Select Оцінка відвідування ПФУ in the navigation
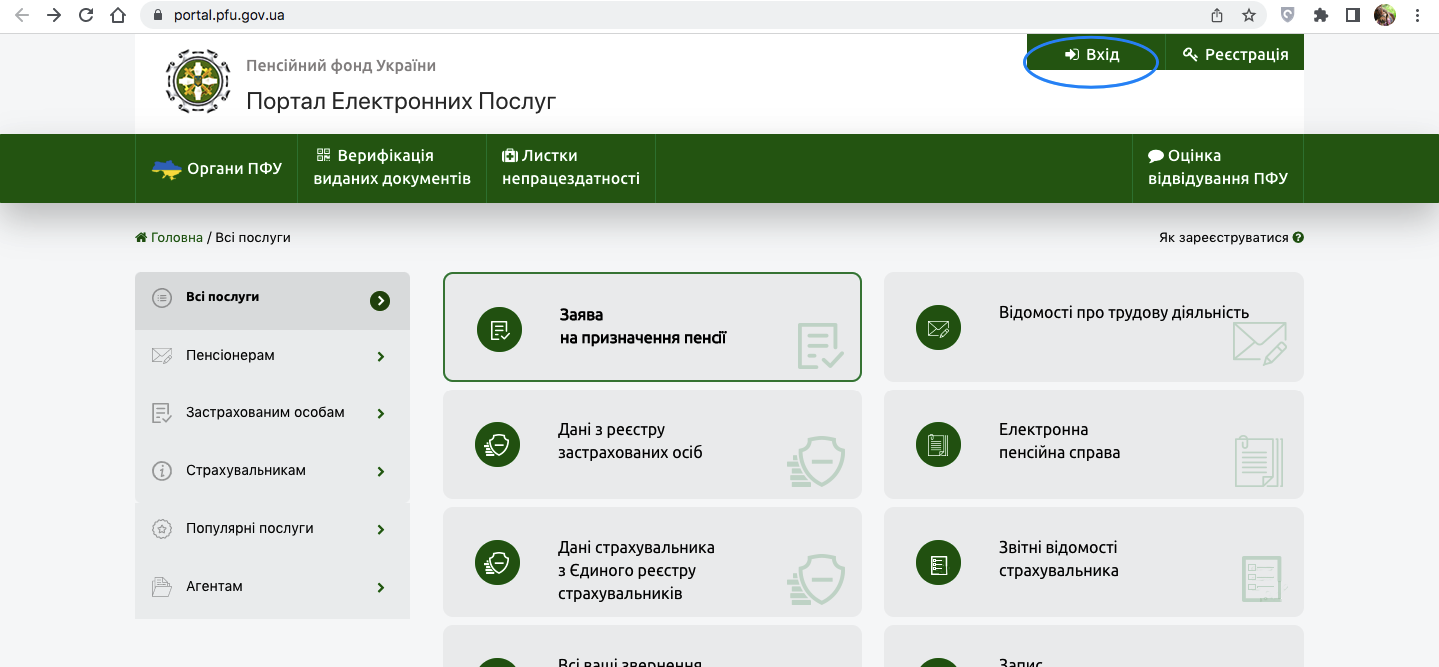This screenshot has width=1439, height=667. coord(1217,168)
